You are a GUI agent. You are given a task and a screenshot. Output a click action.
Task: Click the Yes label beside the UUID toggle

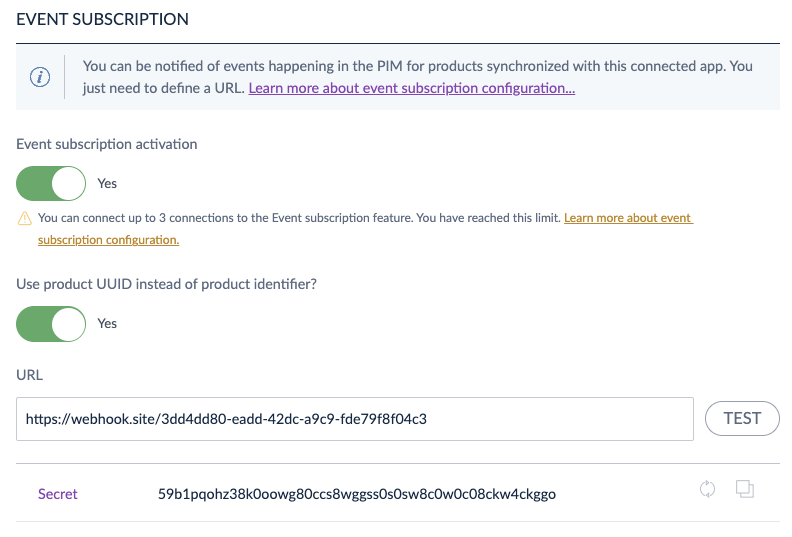tap(107, 323)
